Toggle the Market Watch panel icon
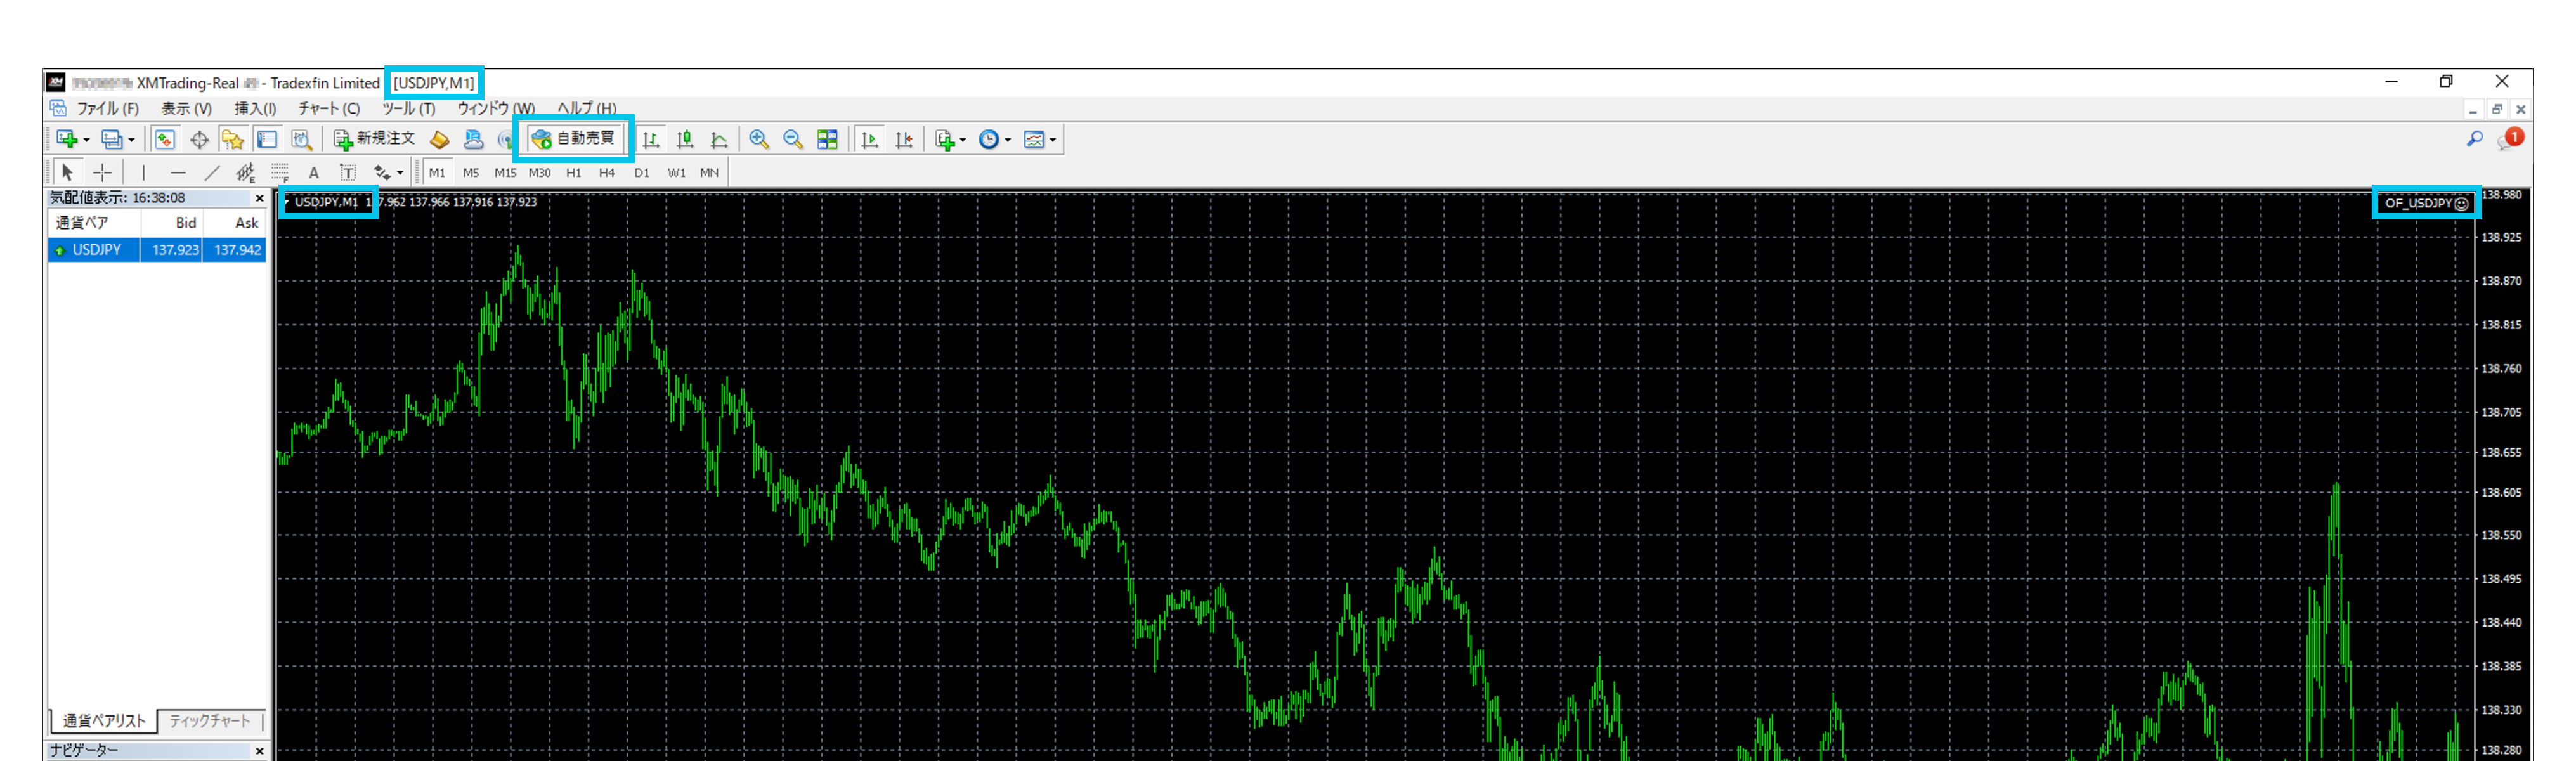Viewport: 2576px width, 761px height. 165,140
